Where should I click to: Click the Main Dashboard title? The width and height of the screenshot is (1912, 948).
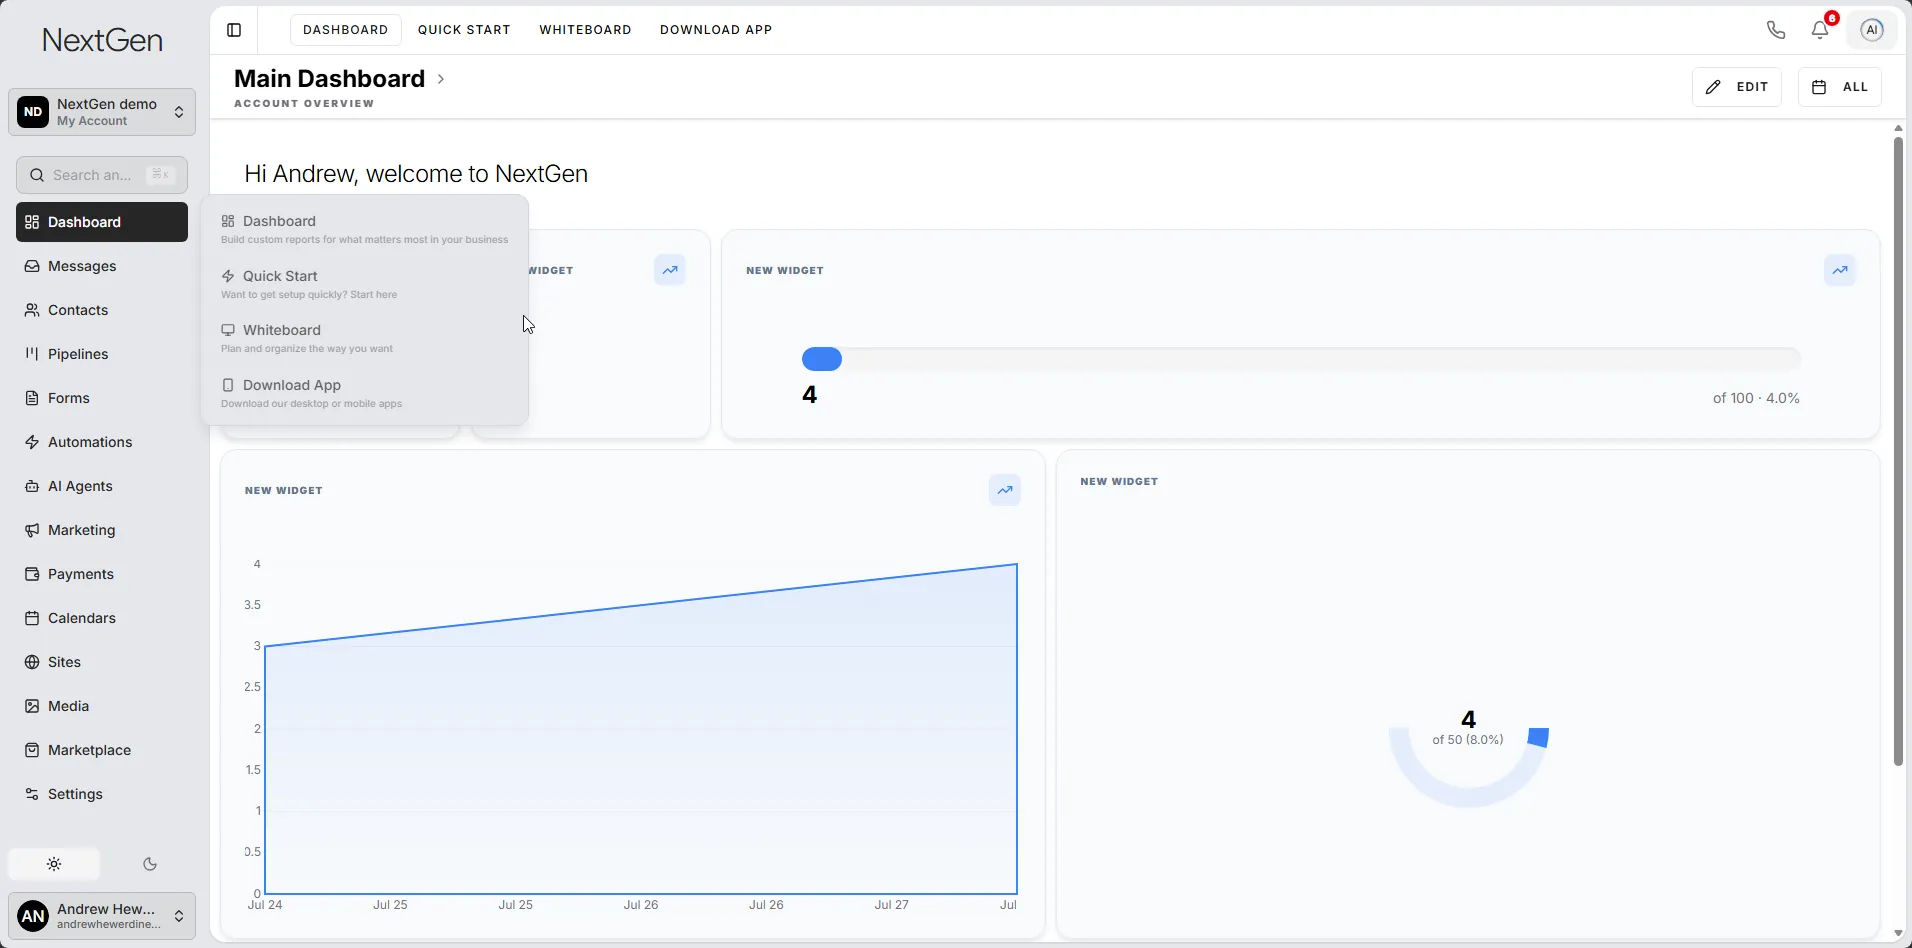(329, 79)
